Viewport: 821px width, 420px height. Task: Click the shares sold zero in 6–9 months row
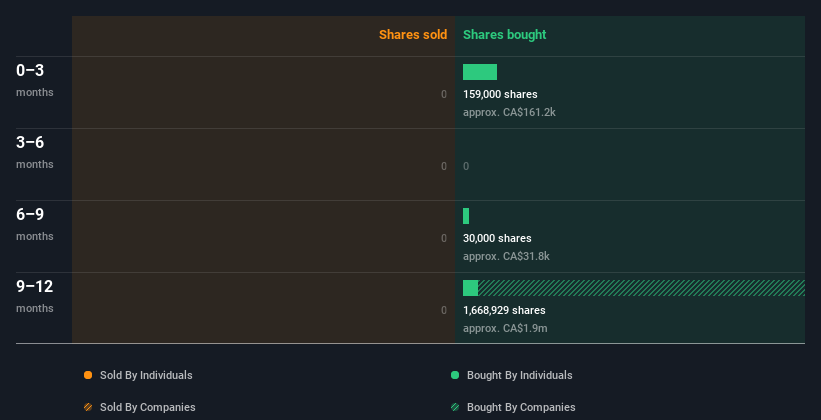click(444, 238)
